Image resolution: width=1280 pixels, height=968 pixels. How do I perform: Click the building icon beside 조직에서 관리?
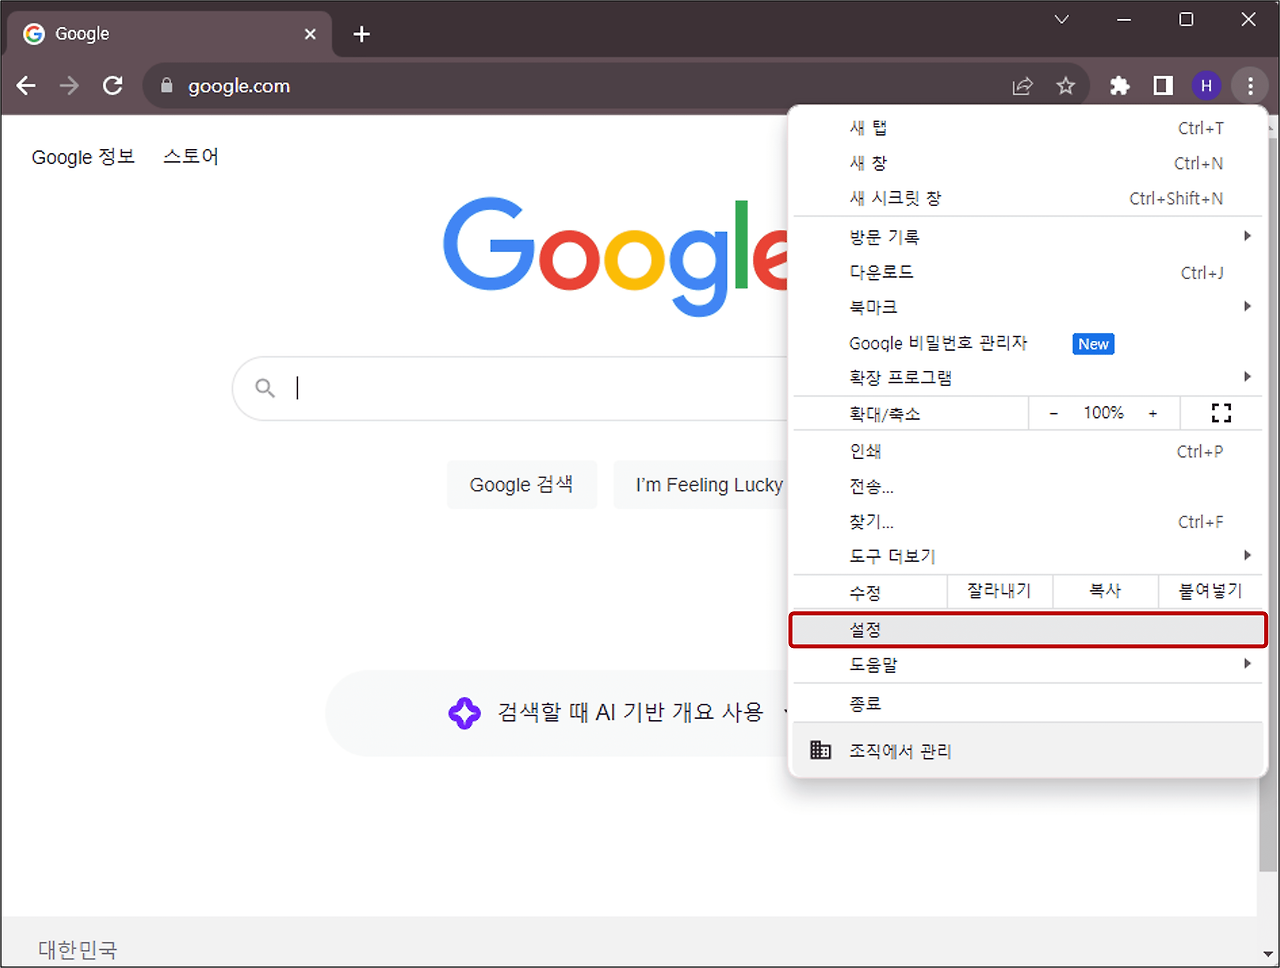pos(820,750)
